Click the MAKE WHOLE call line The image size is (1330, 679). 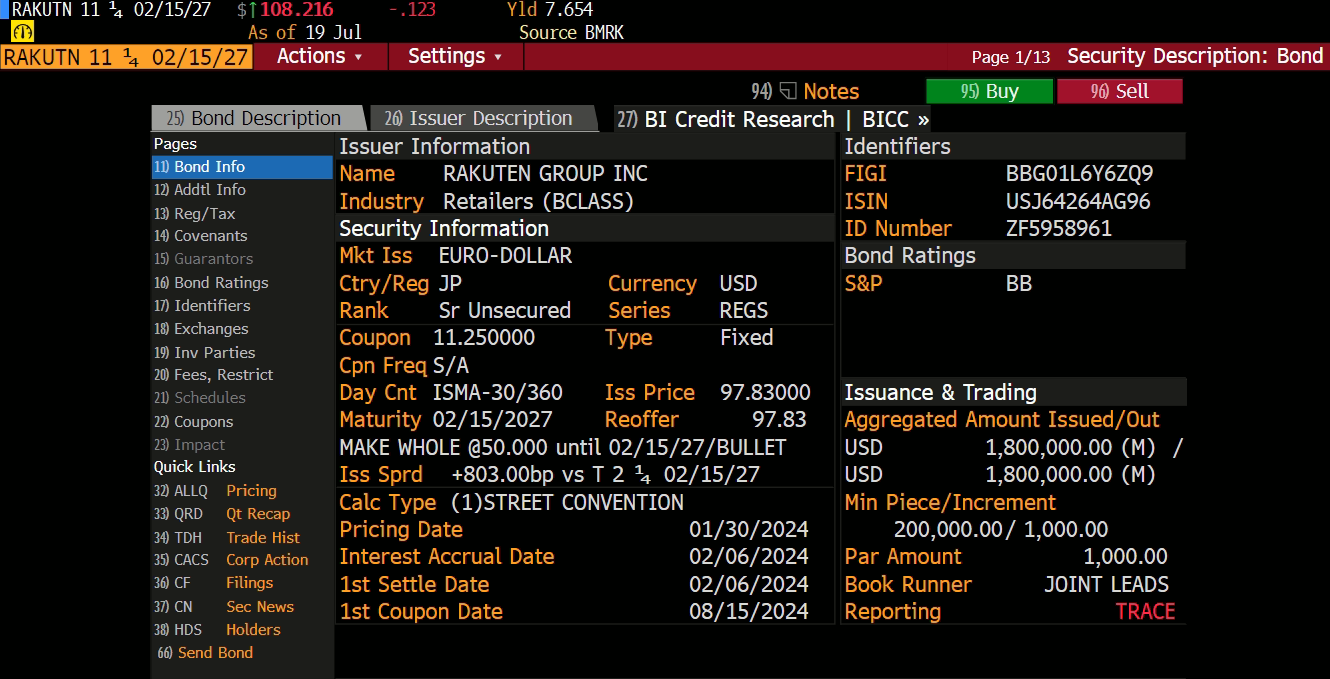tap(563, 447)
